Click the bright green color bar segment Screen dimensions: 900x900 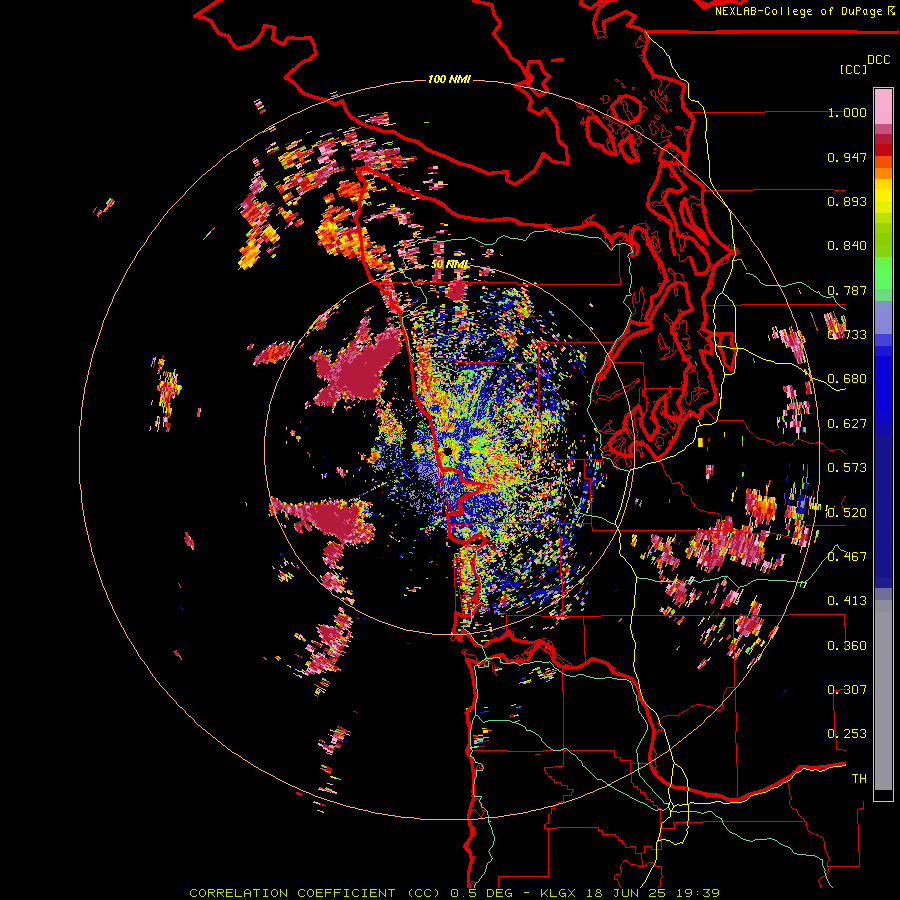[x=883, y=273]
